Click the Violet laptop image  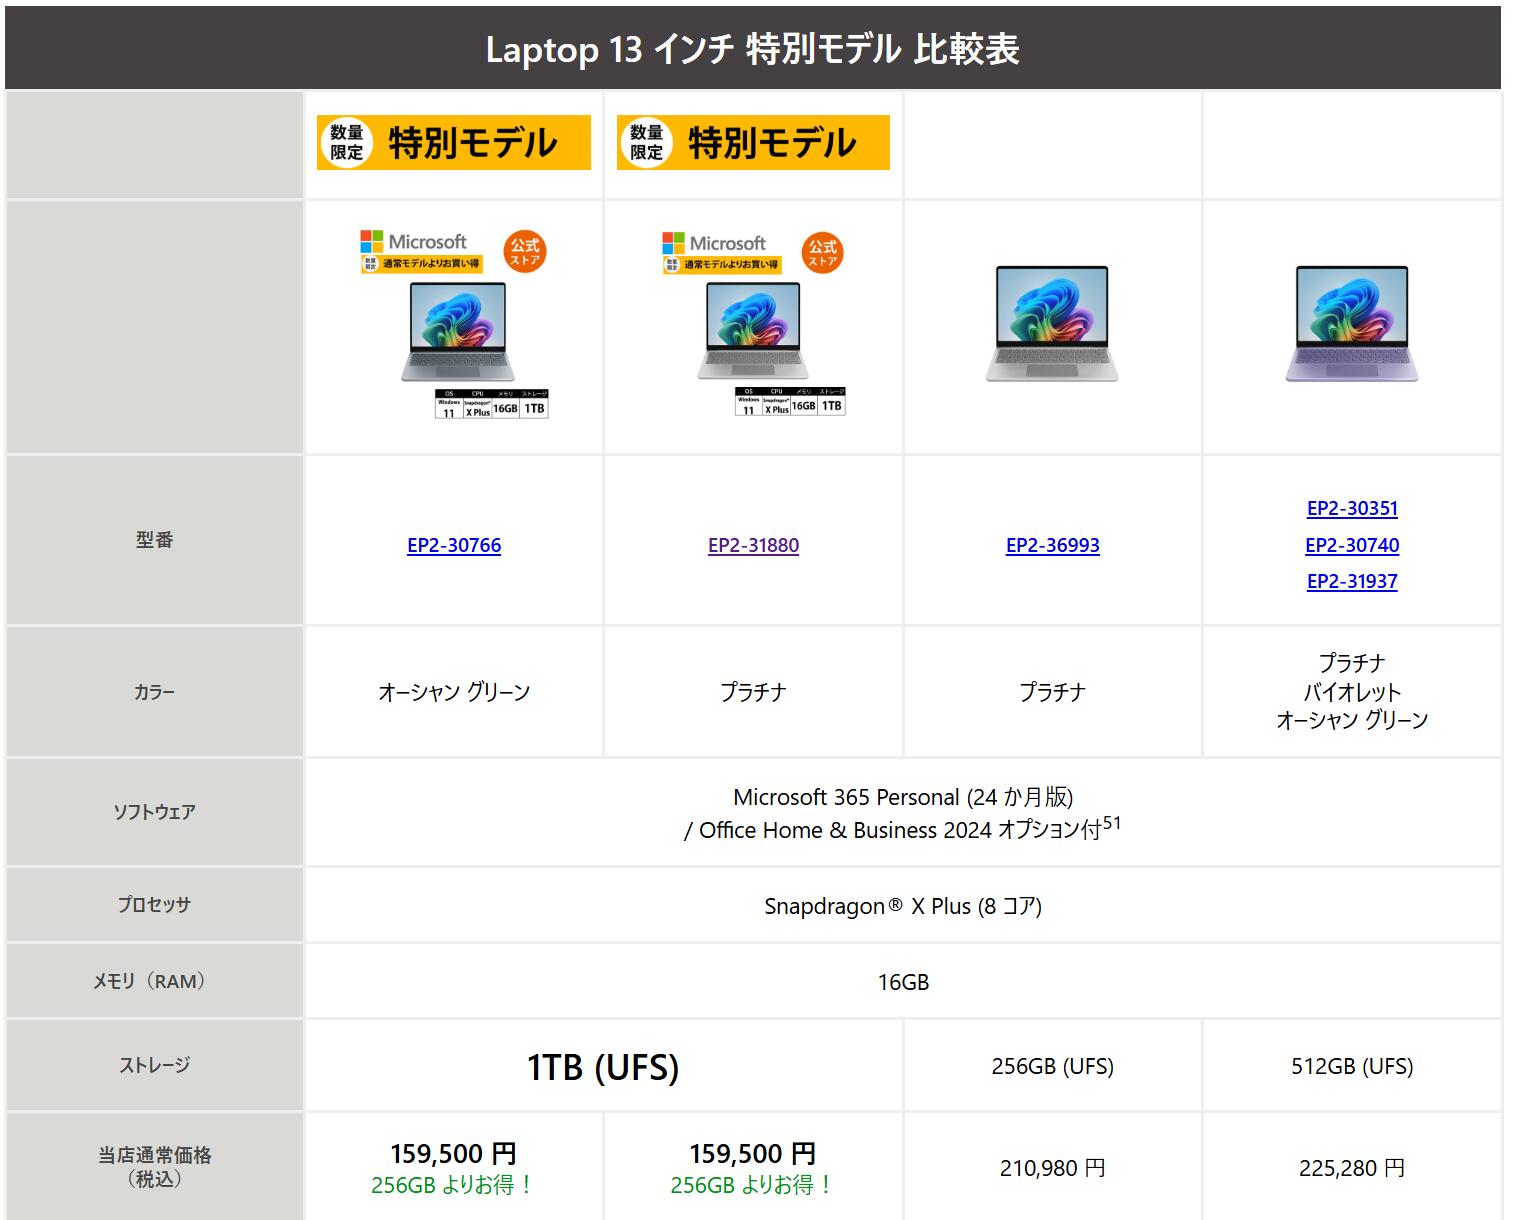point(1352,324)
